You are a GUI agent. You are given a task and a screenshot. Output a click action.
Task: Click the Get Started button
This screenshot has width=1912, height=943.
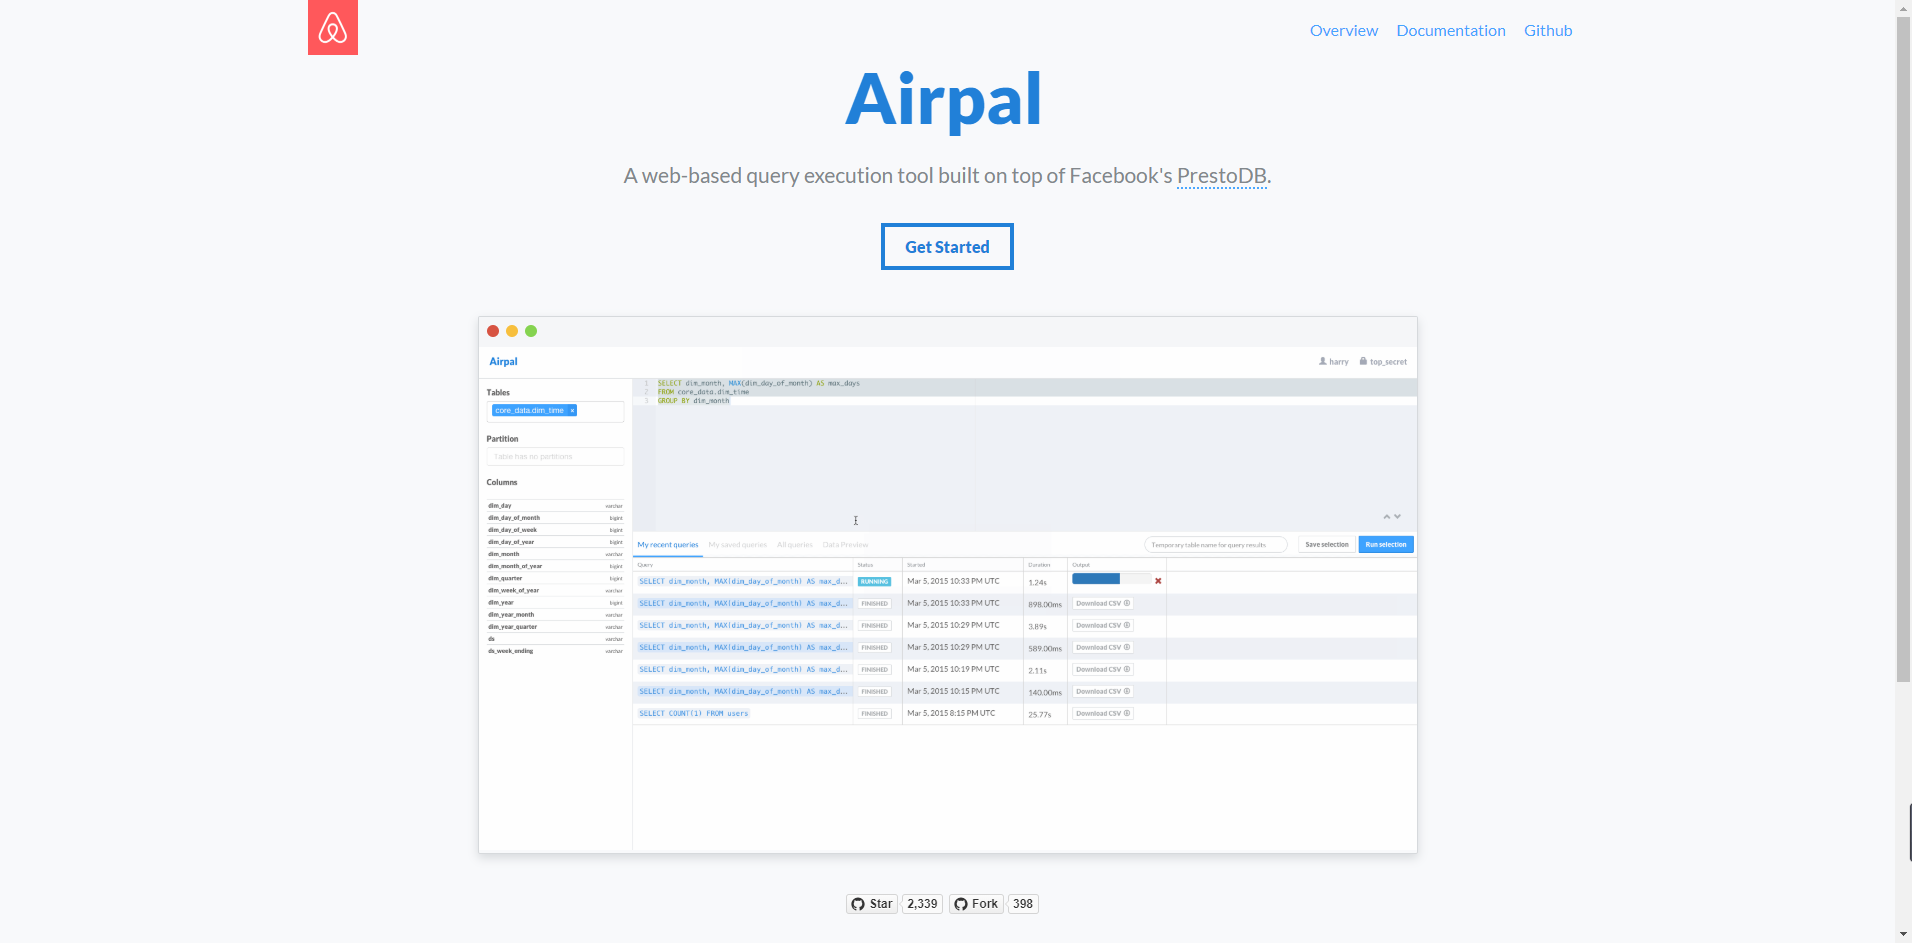click(x=946, y=246)
